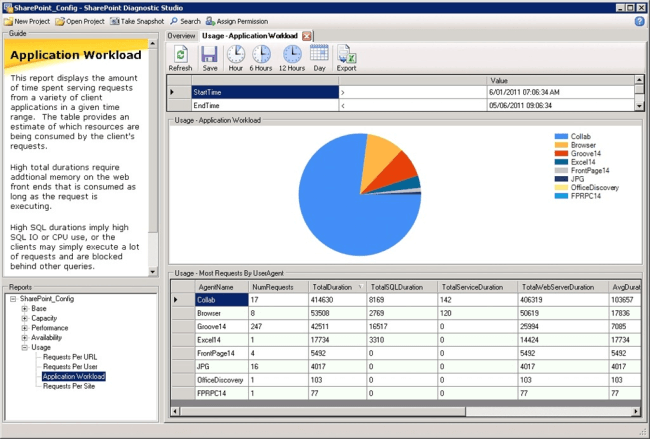
Task: Sort by the TotalServiceDuration column header
Action: tap(477, 287)
